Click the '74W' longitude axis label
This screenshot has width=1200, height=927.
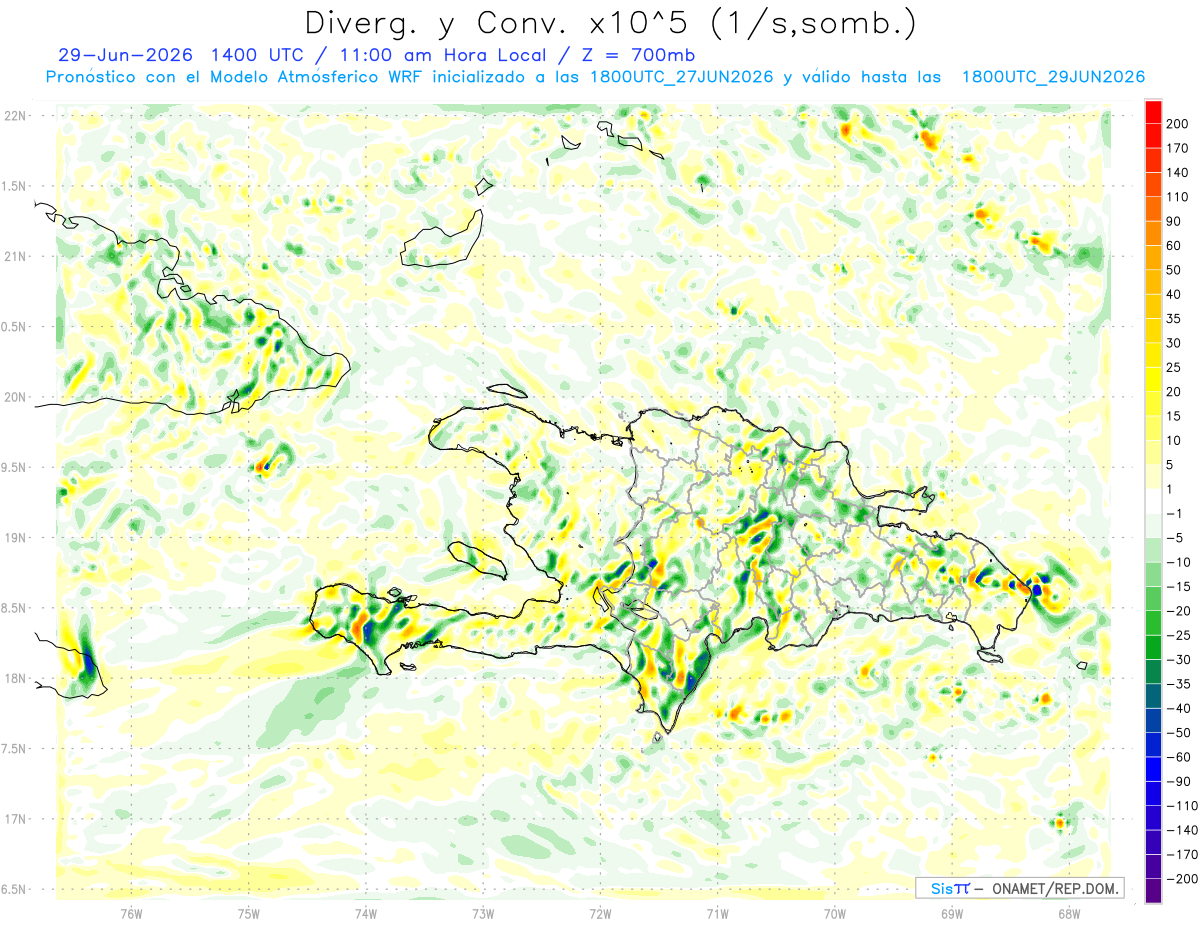point(366,913)
